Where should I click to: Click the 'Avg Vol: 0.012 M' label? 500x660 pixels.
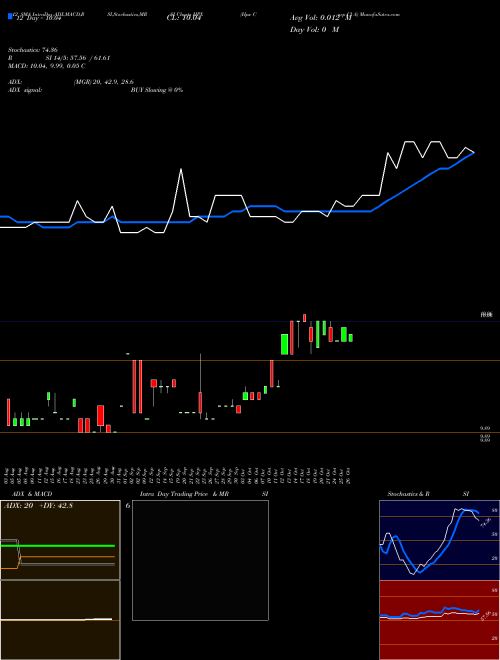pos(320,18)
